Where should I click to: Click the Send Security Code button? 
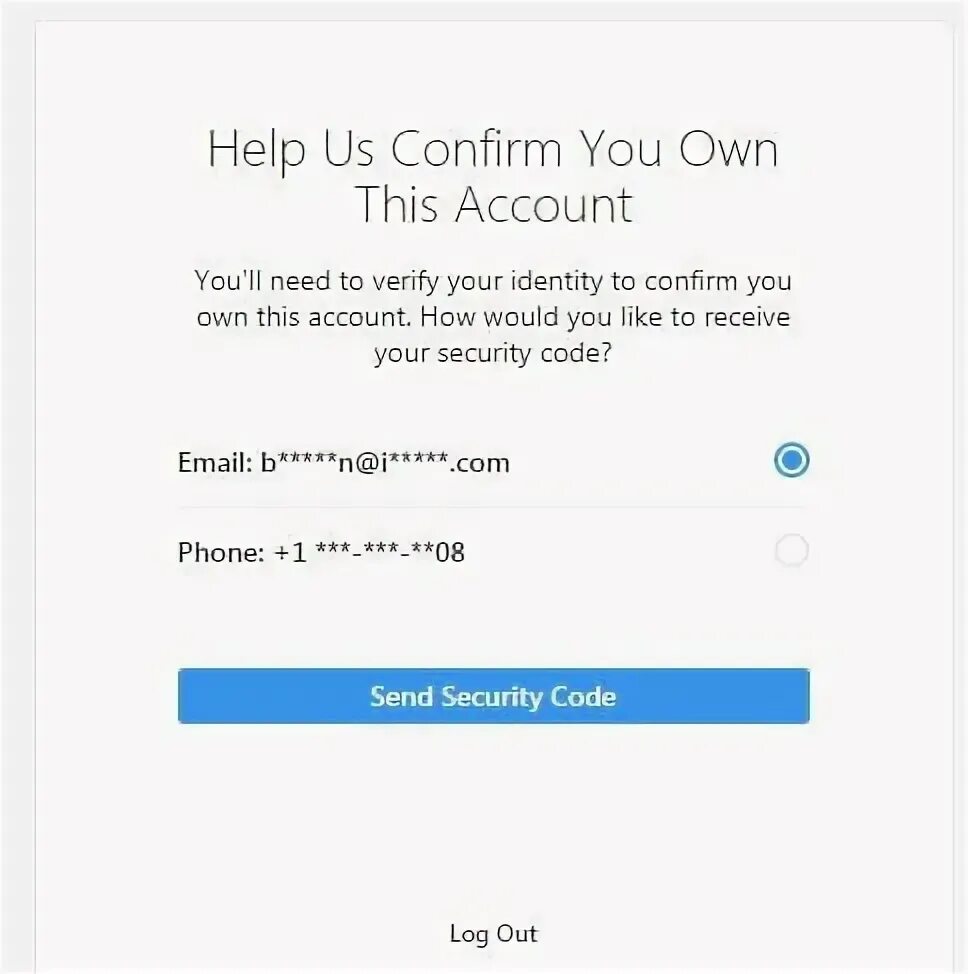(493, 696)
